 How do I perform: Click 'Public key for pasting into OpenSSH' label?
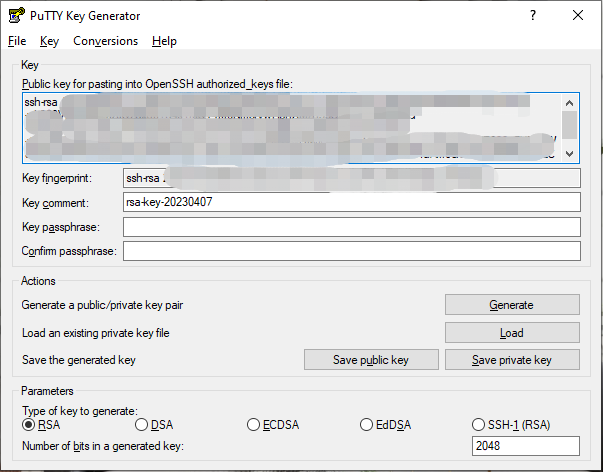(157, 84)
